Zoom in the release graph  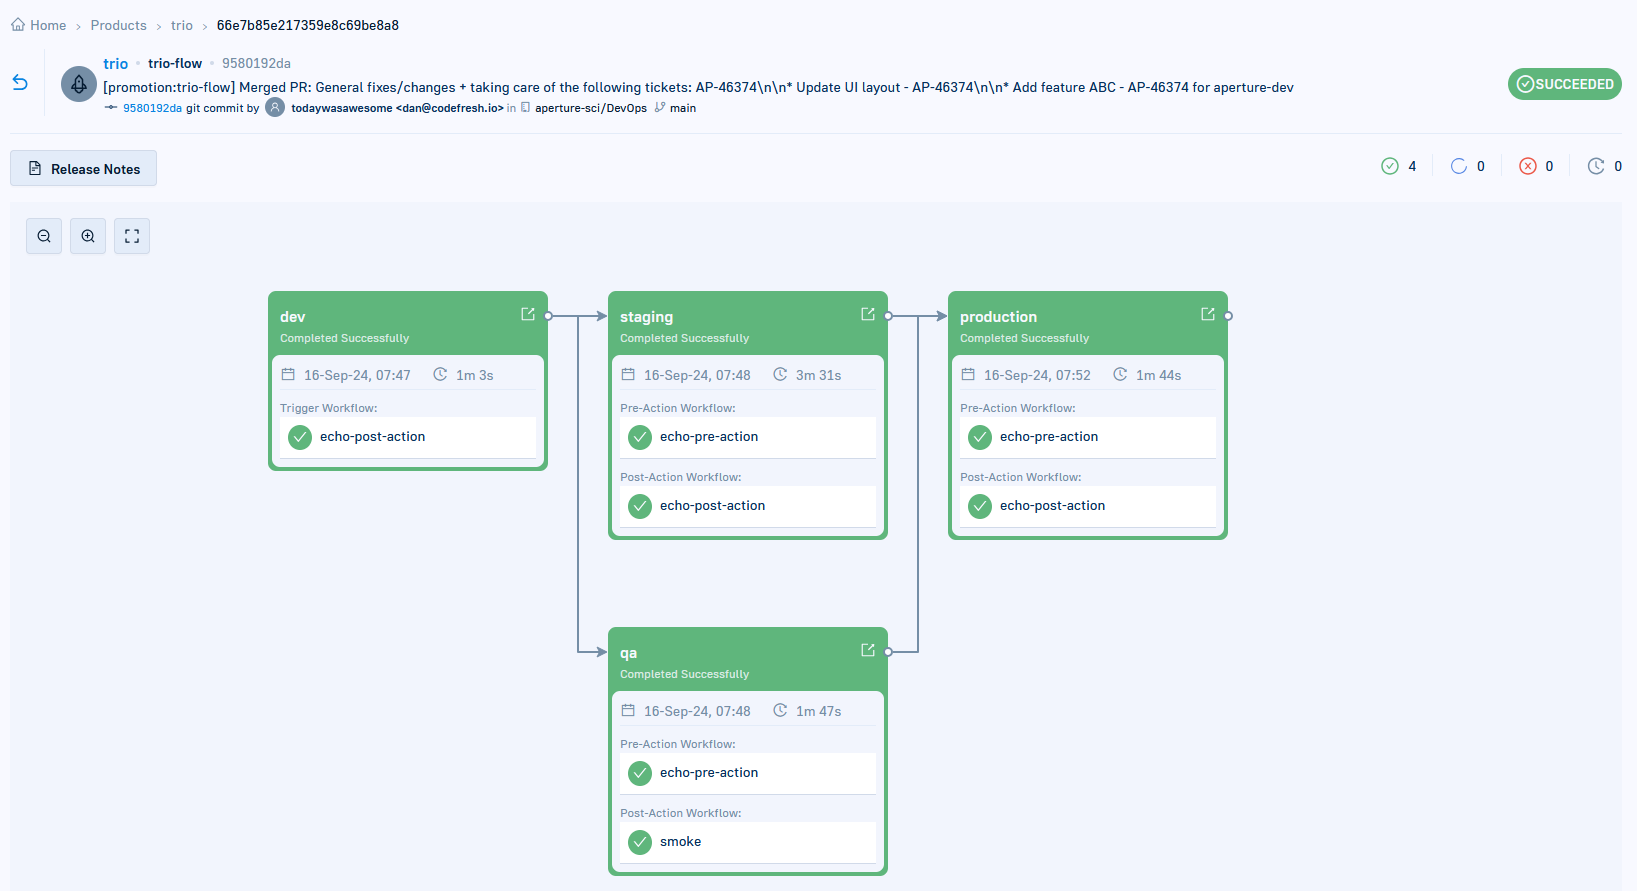[88, 236]
